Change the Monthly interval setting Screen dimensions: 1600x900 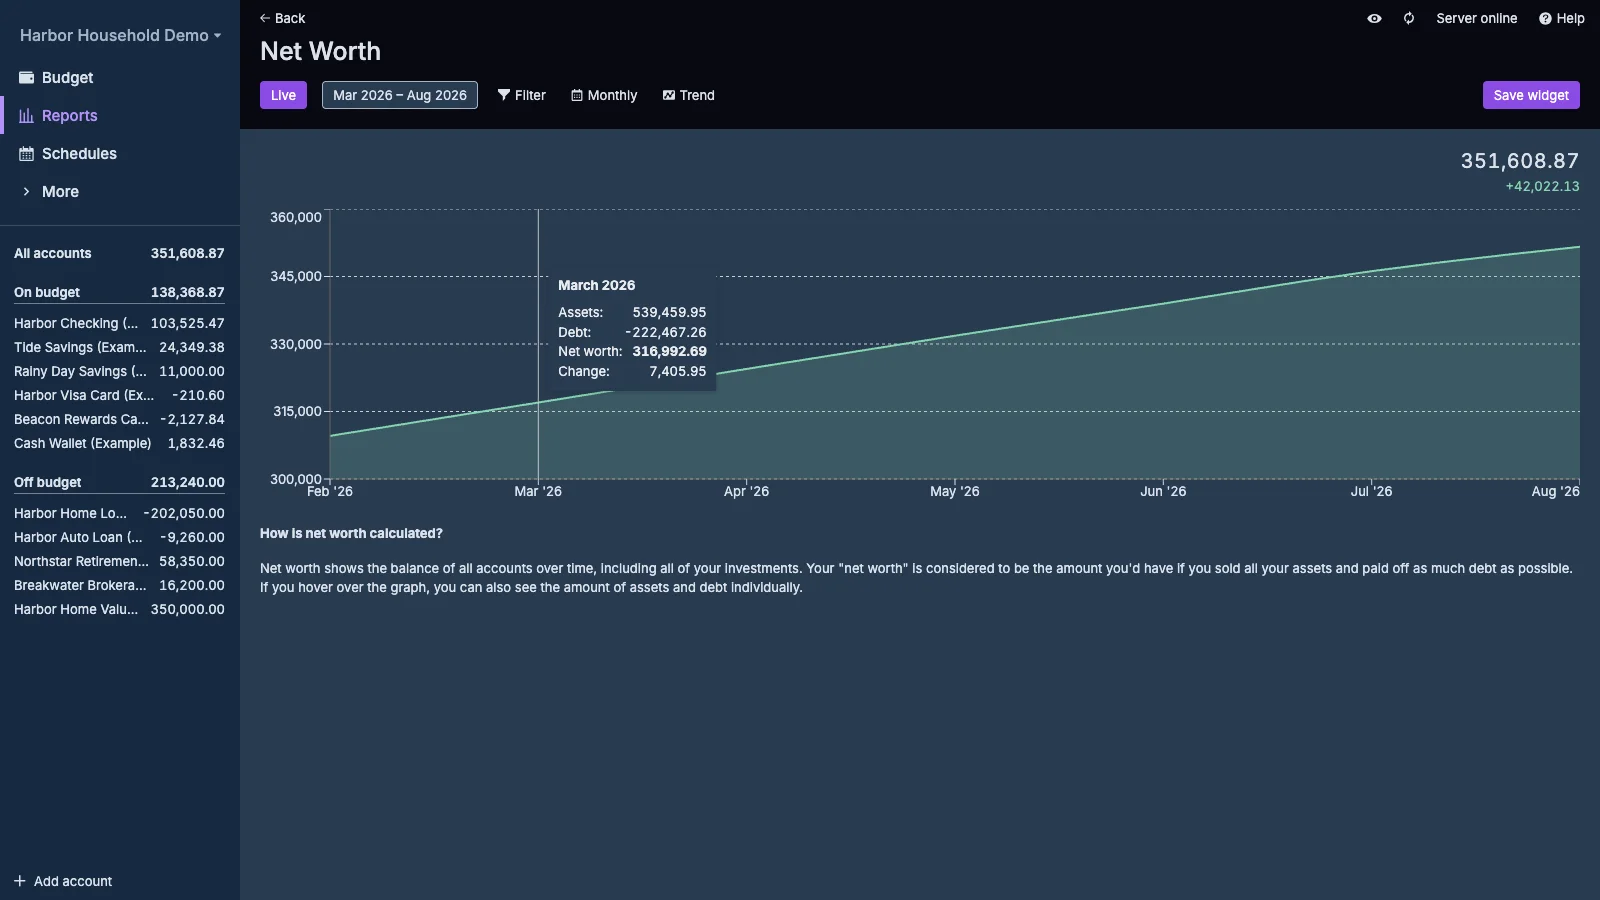click(x=604, y=95)
